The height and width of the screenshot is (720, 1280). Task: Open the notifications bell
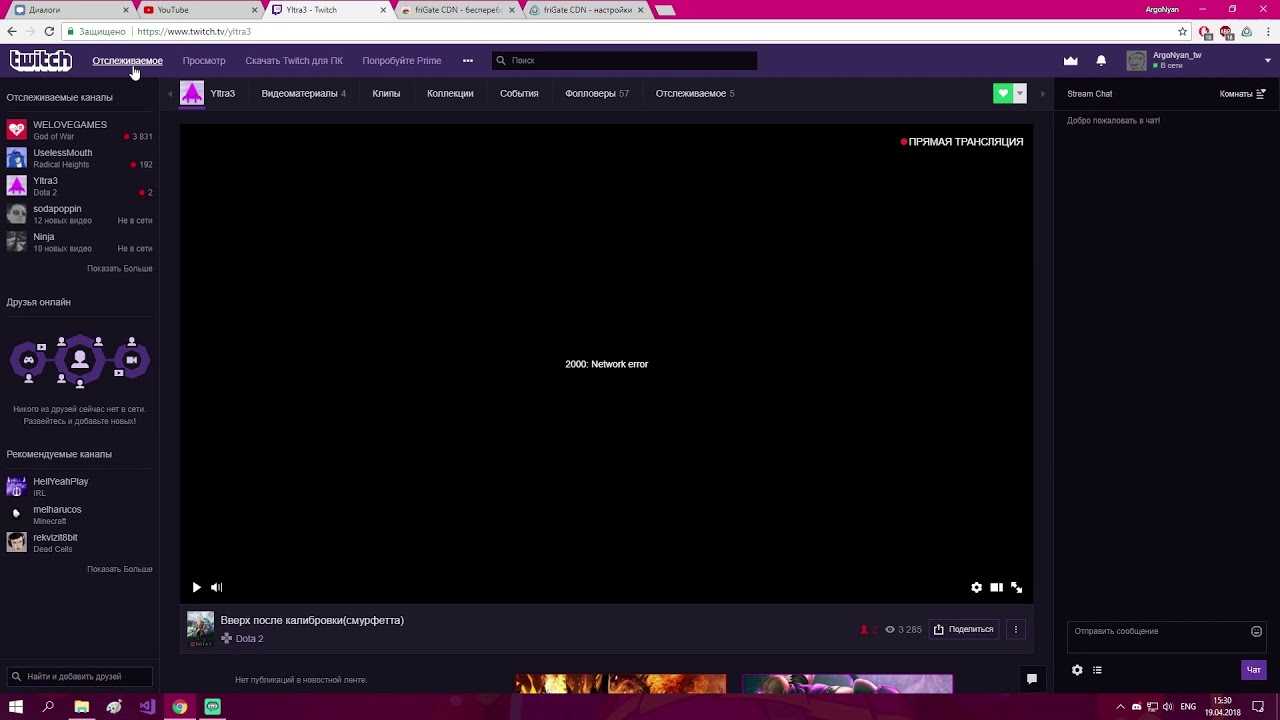1101,61
